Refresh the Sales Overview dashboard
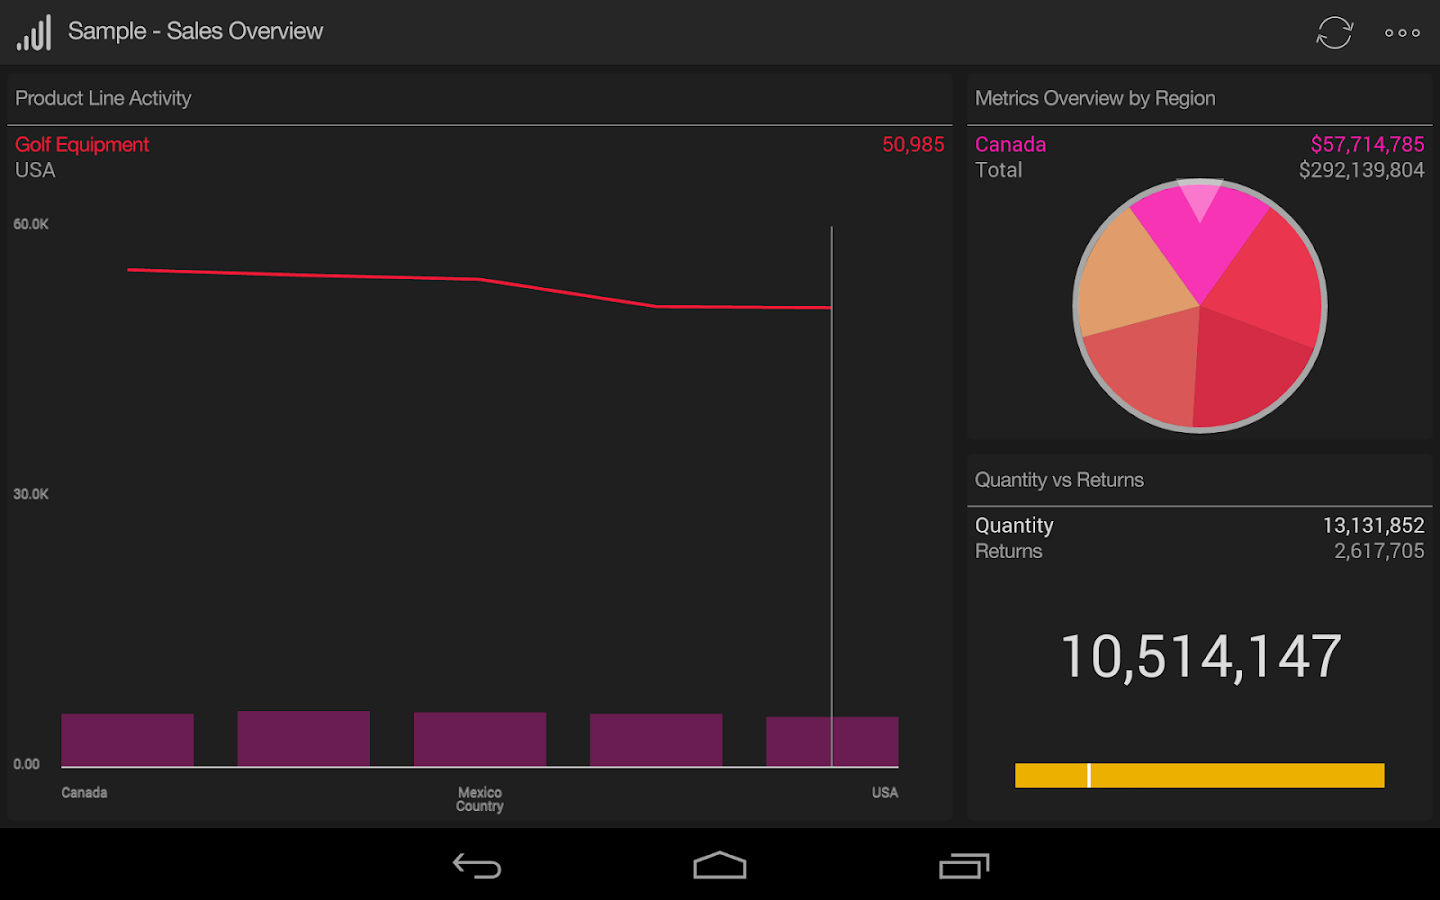Screen dimensions: 1440x900 (x=1336, y=32)
